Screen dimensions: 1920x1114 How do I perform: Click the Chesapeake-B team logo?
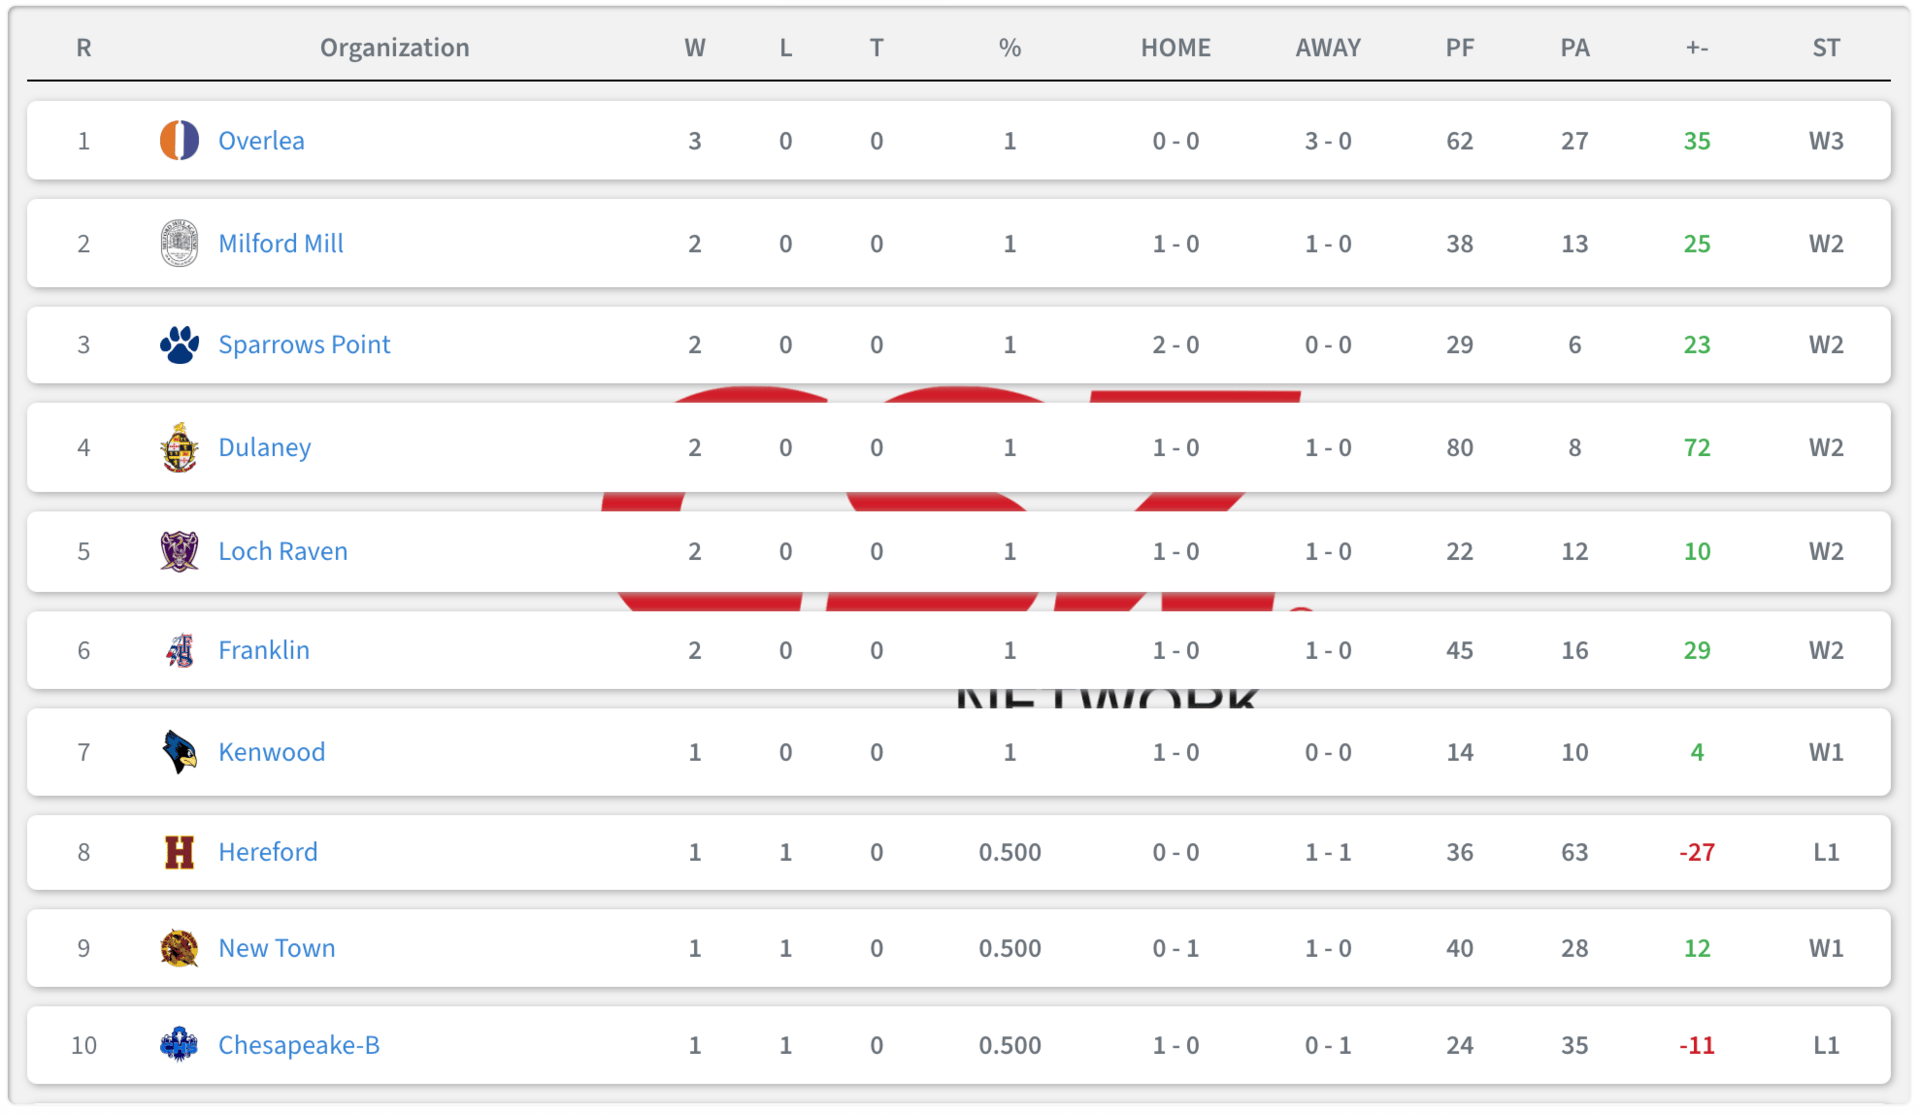coord(179,1045)
